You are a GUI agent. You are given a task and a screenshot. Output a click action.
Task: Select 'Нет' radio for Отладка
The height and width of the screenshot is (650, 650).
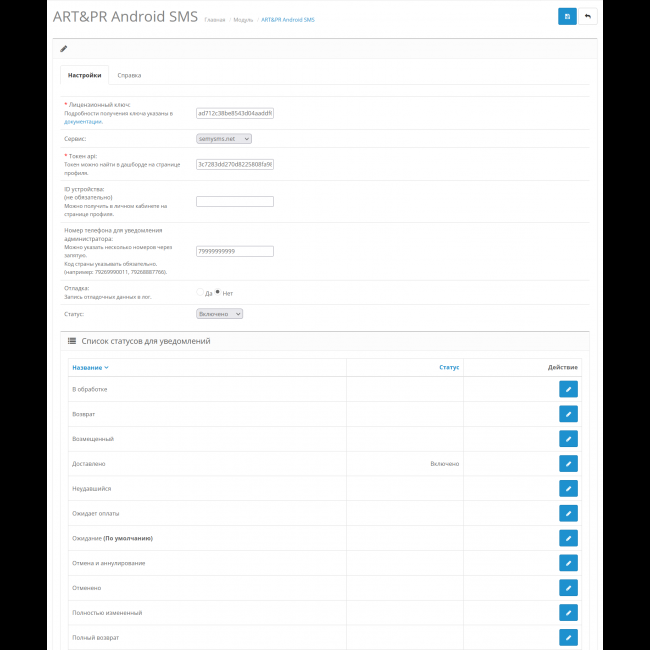coord(218,293)
